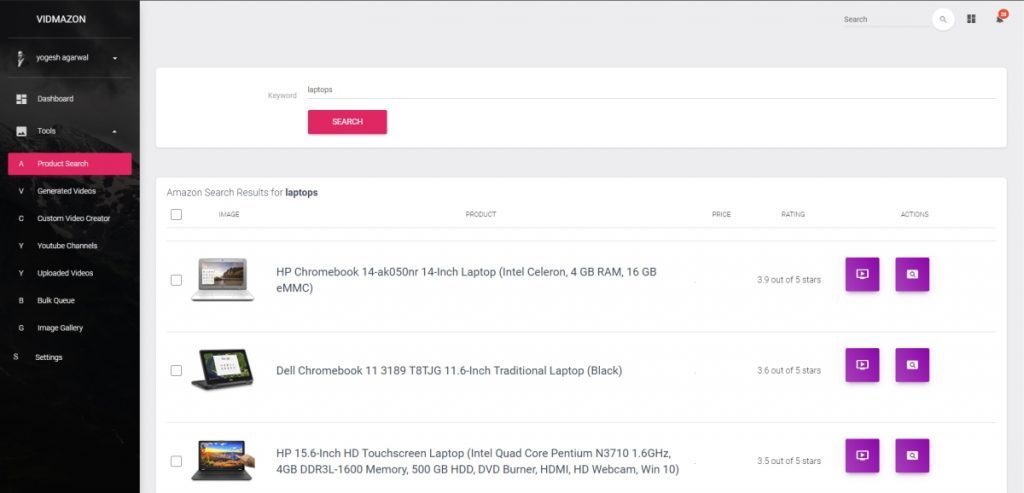Image resolution: width=1024 pixels, height=493 pixels.
Task: Click the HP Chromebook product thumbnail
Action: pyautogui.click(x=222, y=279)
